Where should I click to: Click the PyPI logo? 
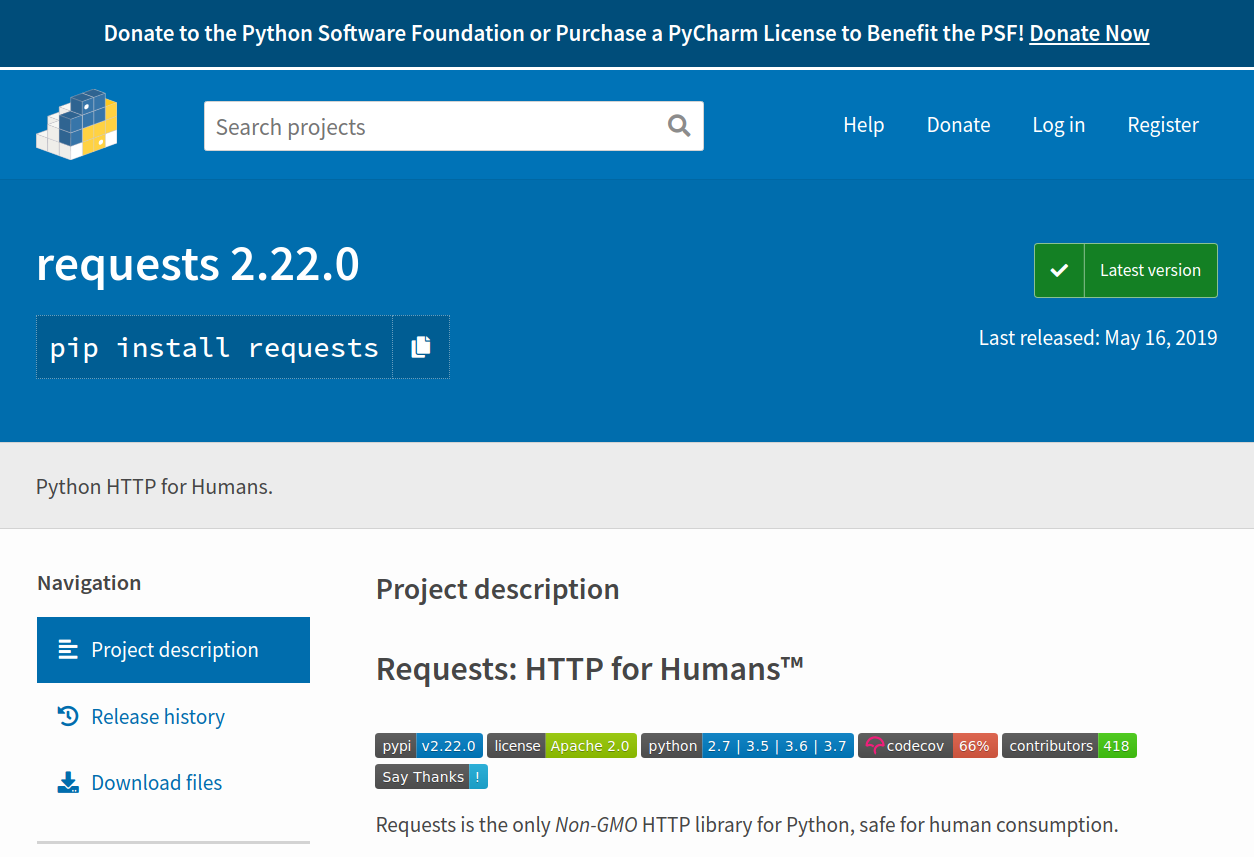click(76, 125)
